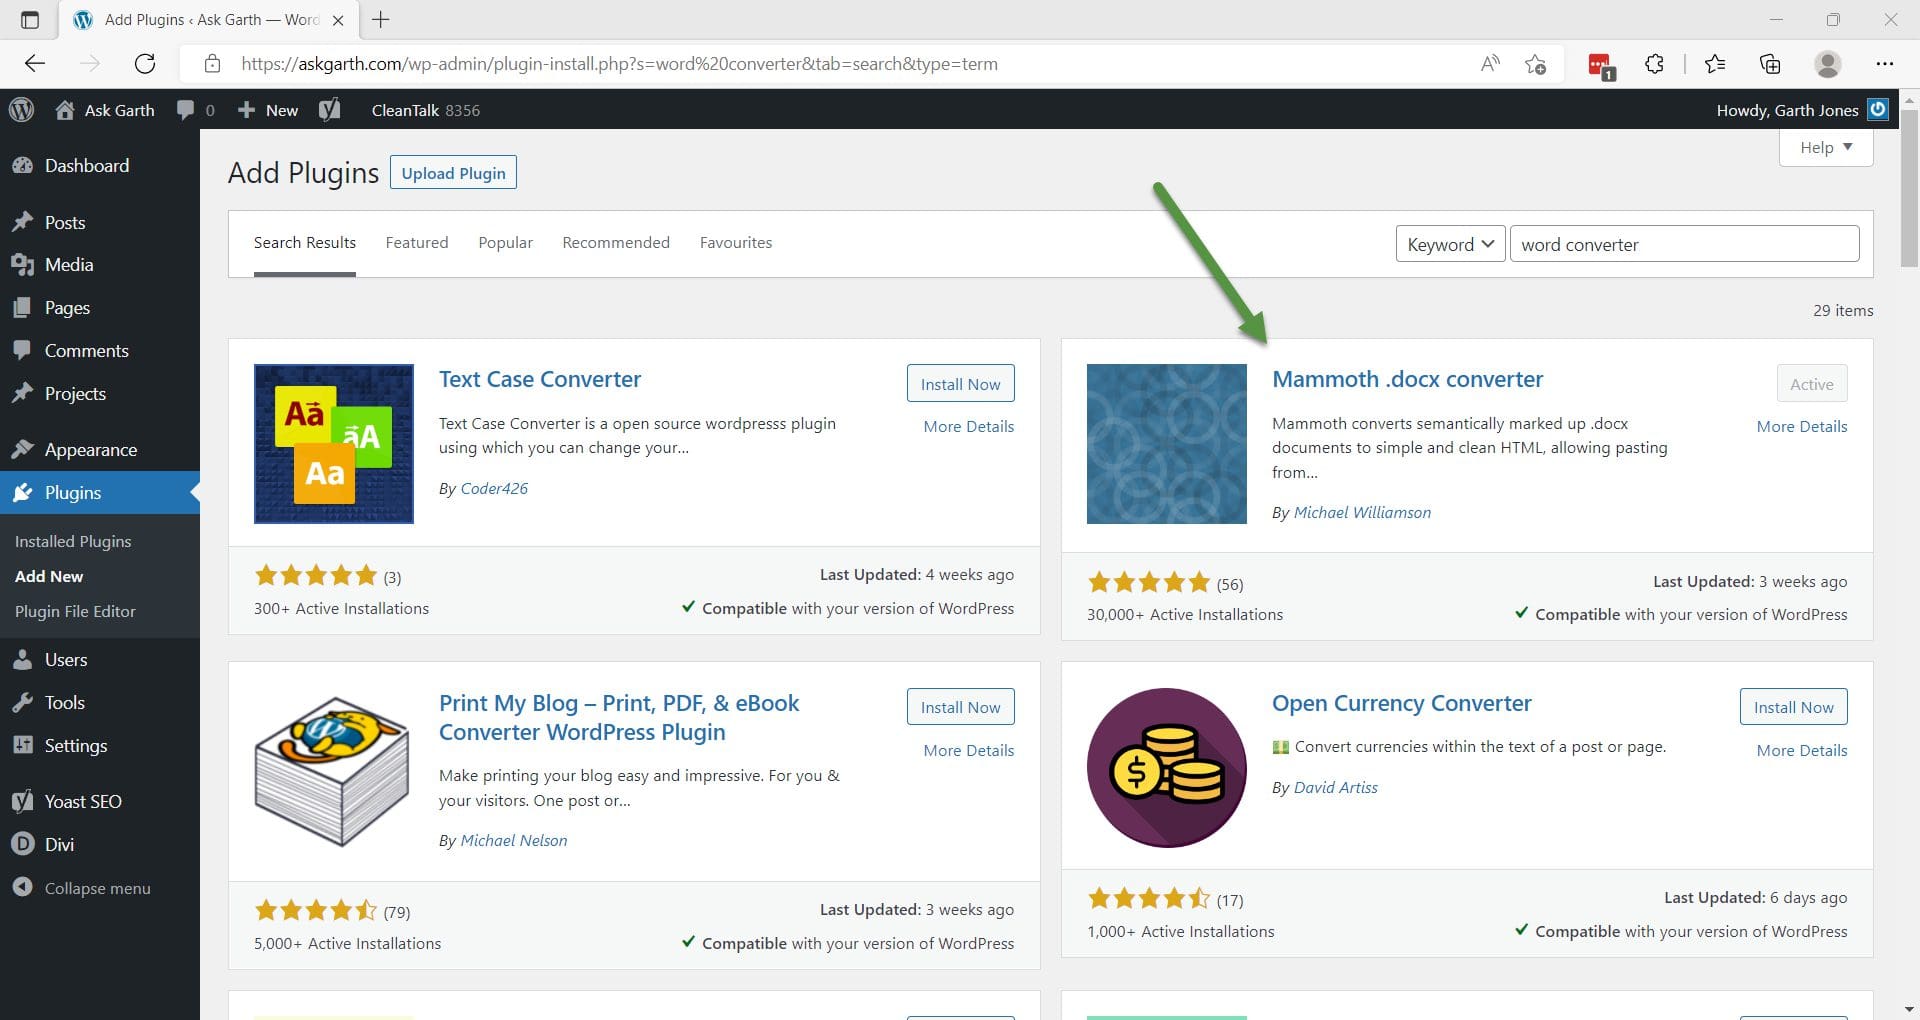Open a new browser tab
The image size is (1920, 1020).
(381, 19)
